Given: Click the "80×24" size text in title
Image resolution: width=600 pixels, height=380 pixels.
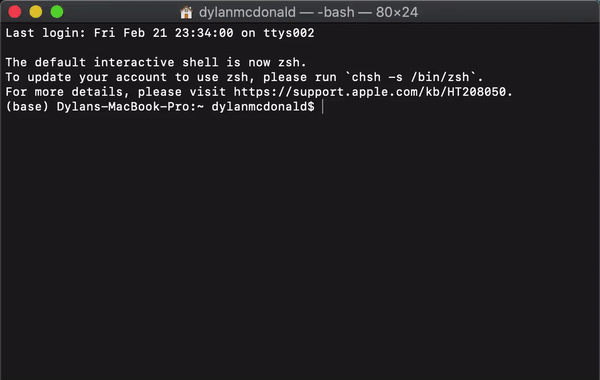Looking at the screenshot, I should (397, 12).
